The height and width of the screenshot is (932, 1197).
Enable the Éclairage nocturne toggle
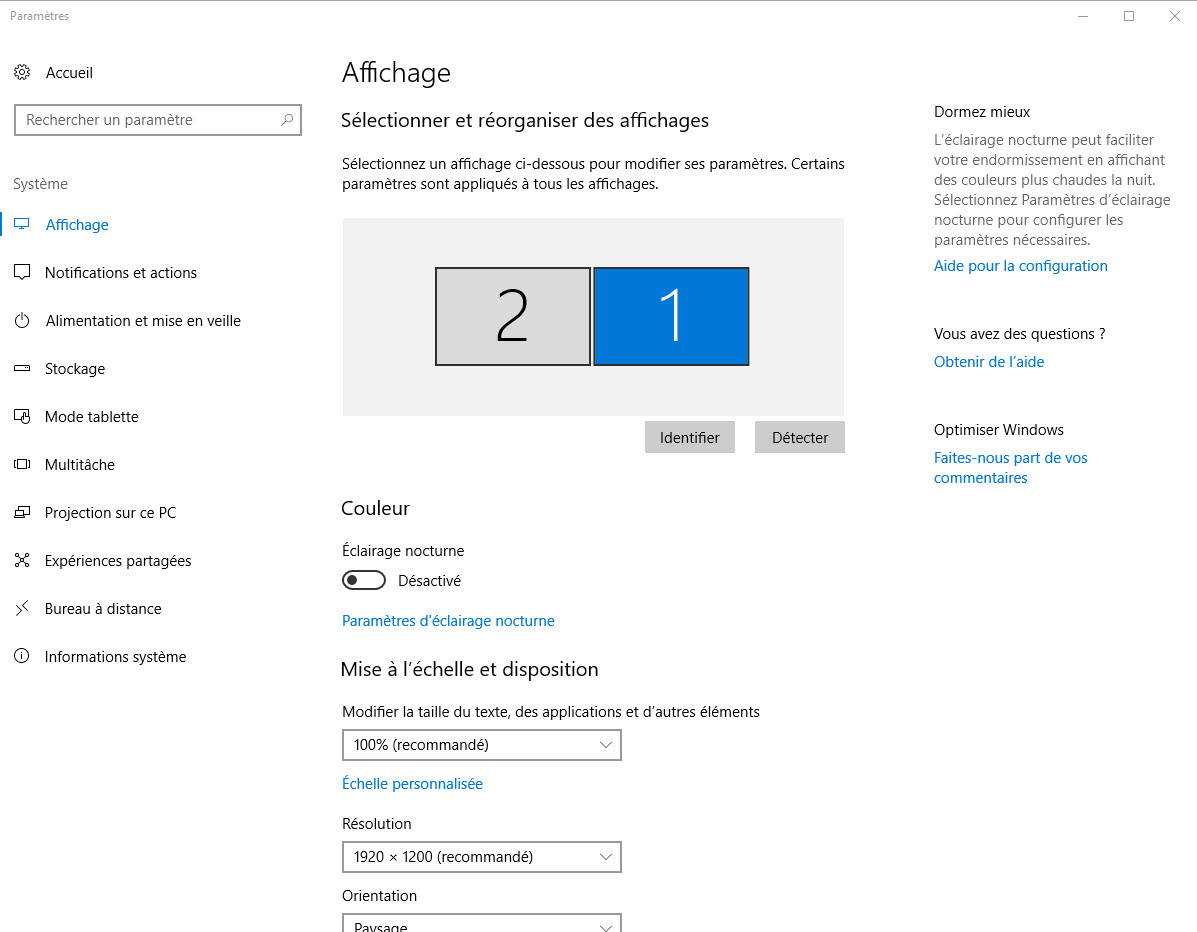[x=364, y=581]
